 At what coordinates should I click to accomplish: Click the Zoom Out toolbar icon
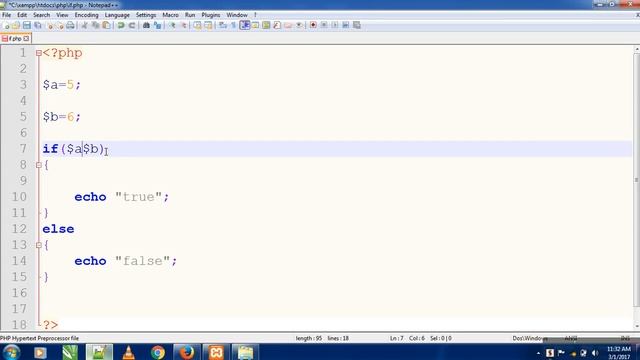pyautogui.click(x=184, y=25)
